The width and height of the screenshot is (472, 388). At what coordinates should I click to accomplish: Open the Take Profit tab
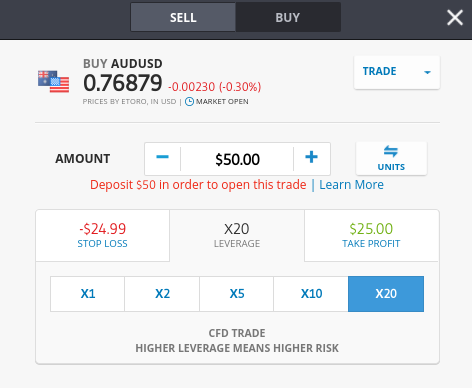371,236
